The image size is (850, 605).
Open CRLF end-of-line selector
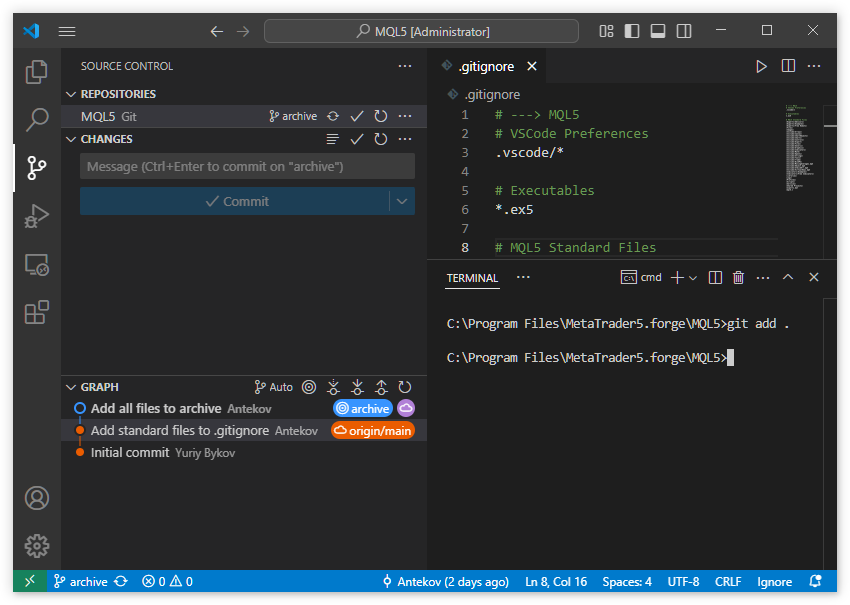(x=727, y=581)
